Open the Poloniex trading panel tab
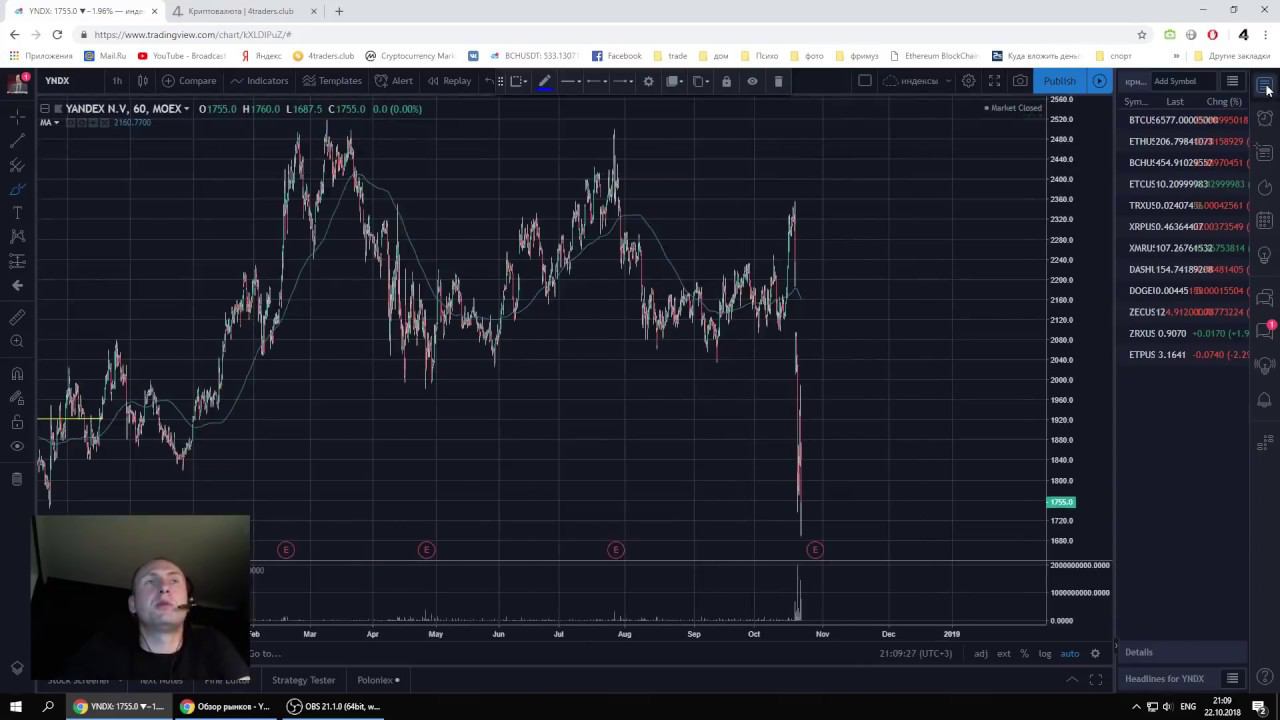 378,680
